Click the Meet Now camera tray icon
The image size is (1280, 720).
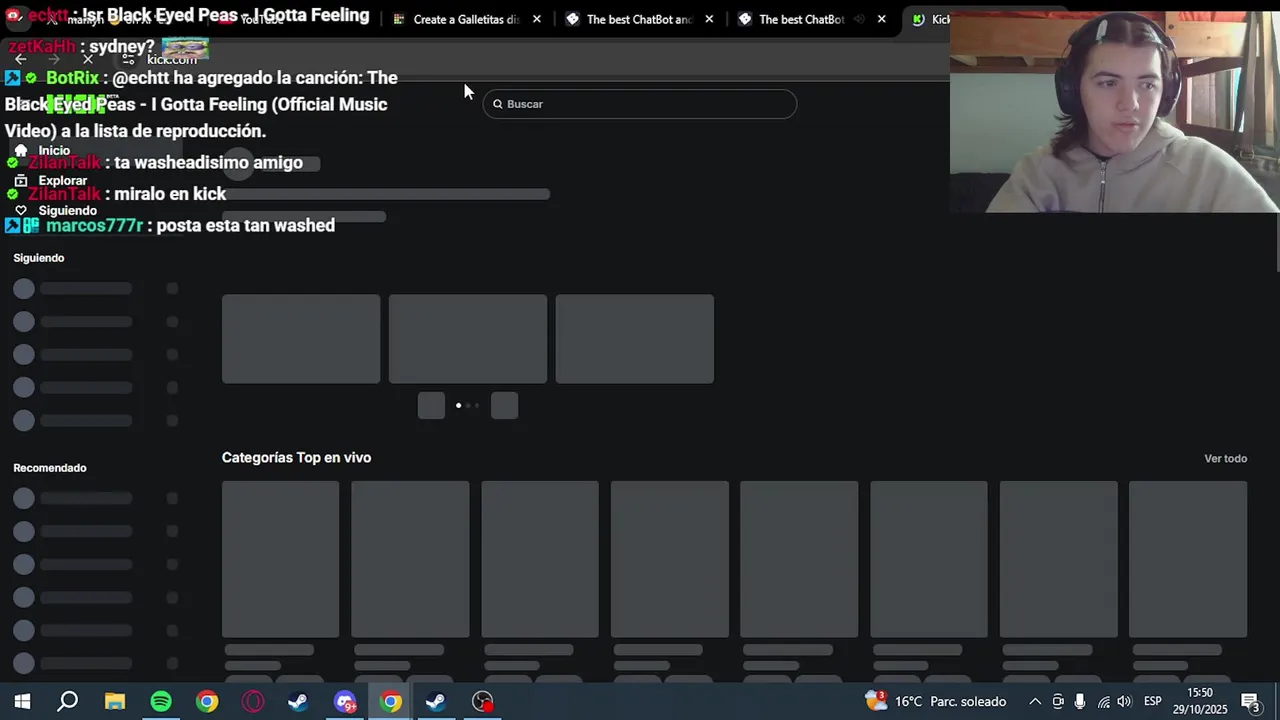[x=1058, y=701]
